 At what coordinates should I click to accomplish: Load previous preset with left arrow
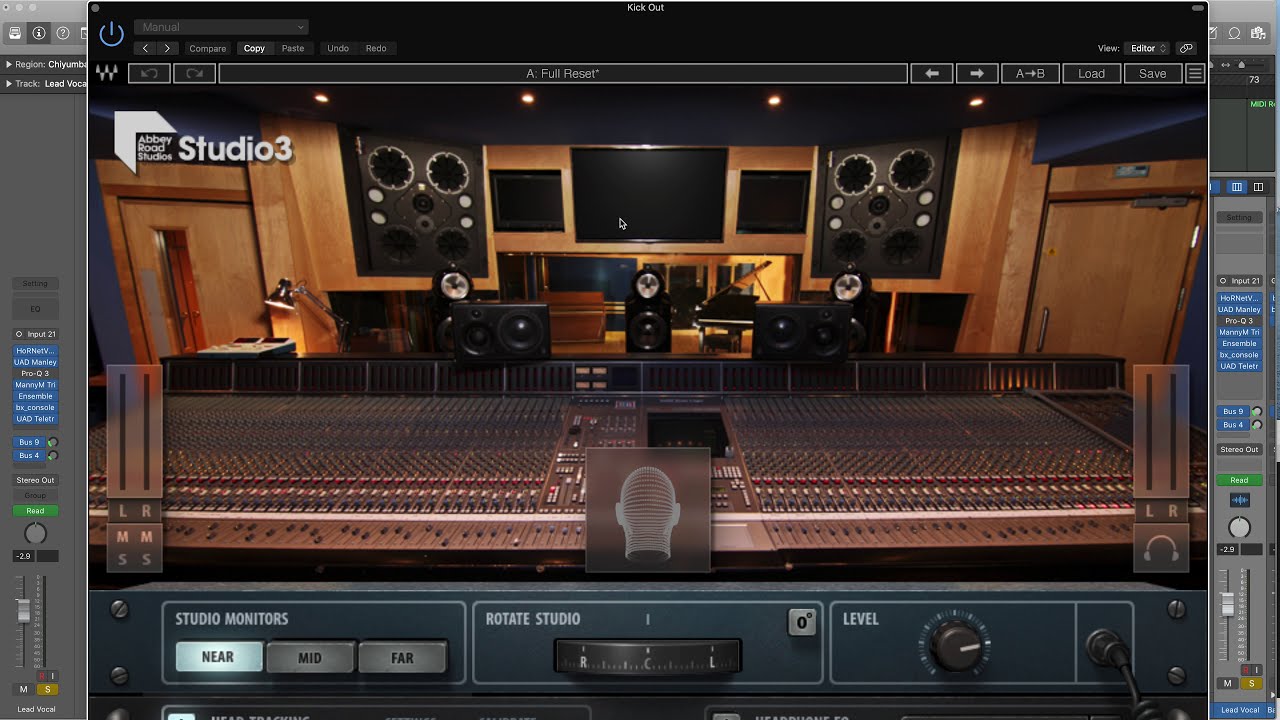click(x=932, y=73)
